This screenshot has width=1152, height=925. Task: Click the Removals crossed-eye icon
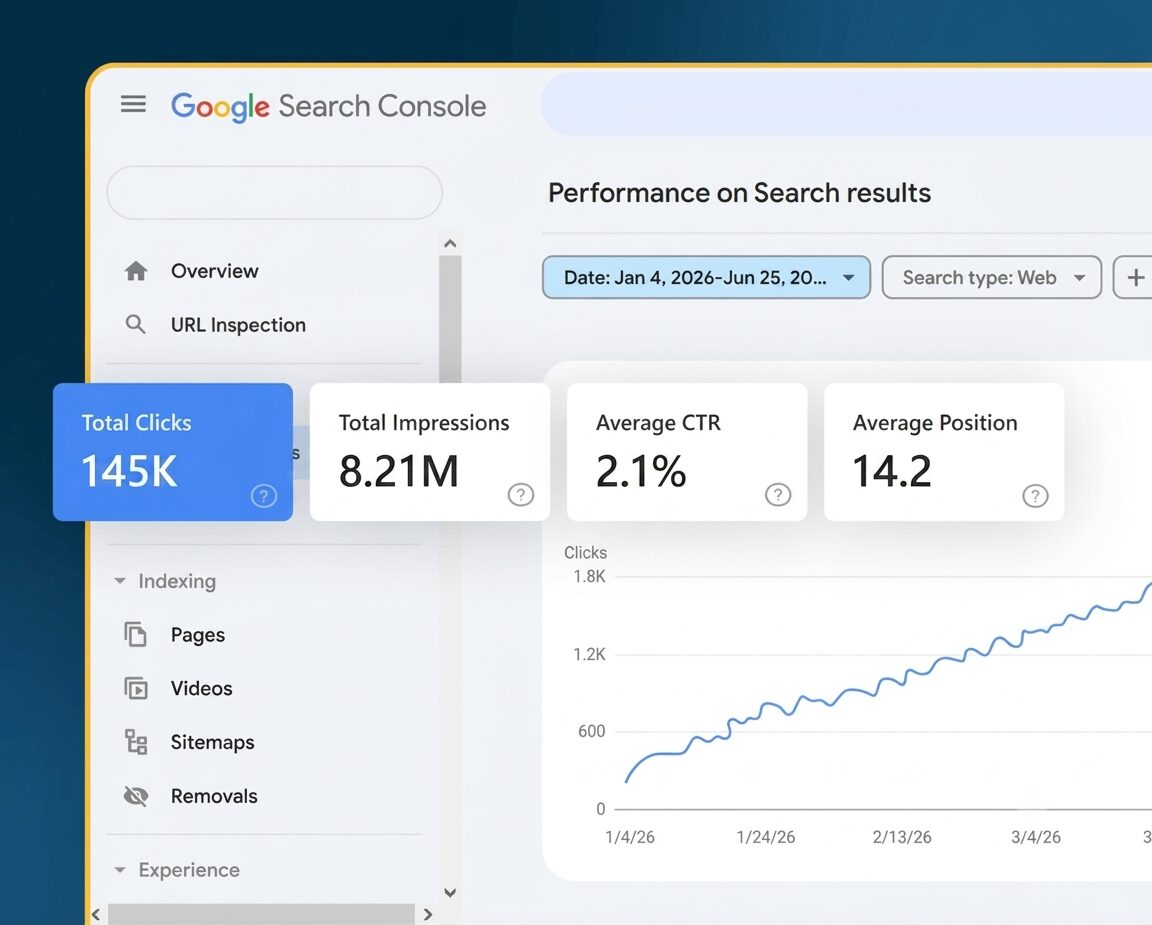click(136, 796)
